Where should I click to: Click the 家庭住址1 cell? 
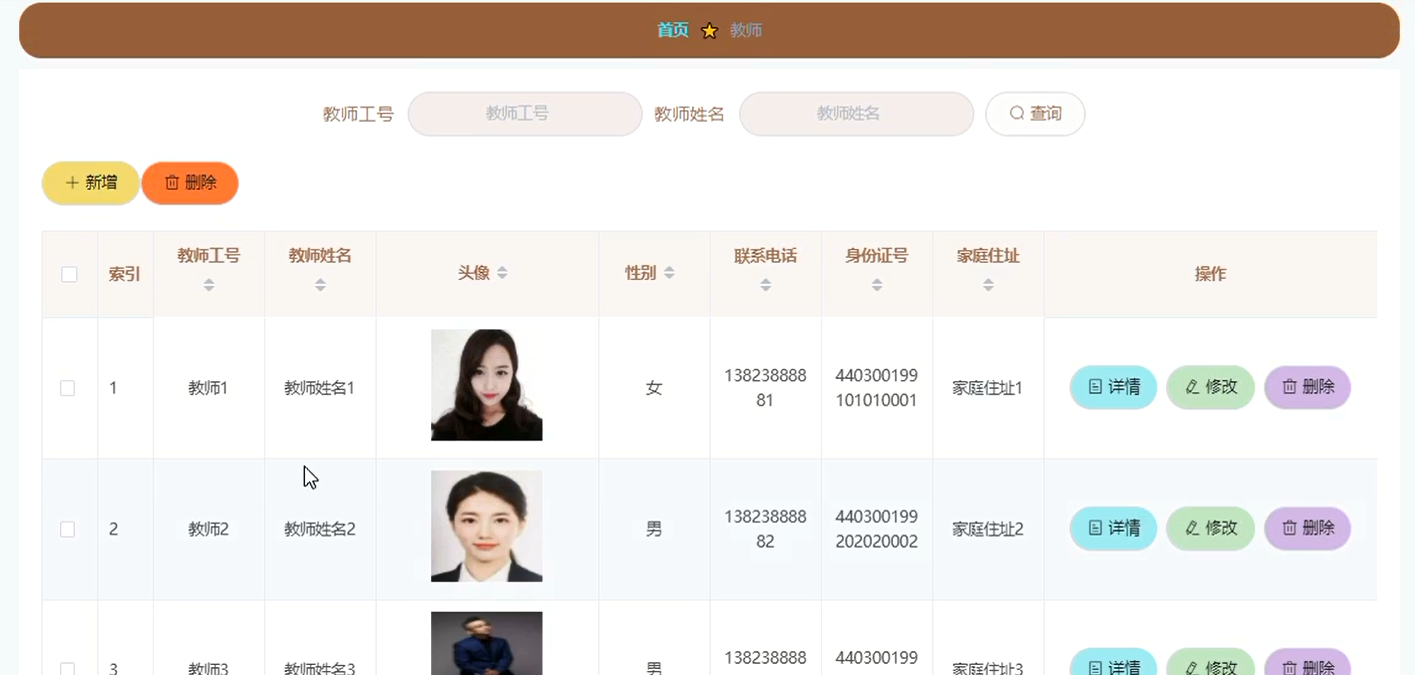coord(988,388)
